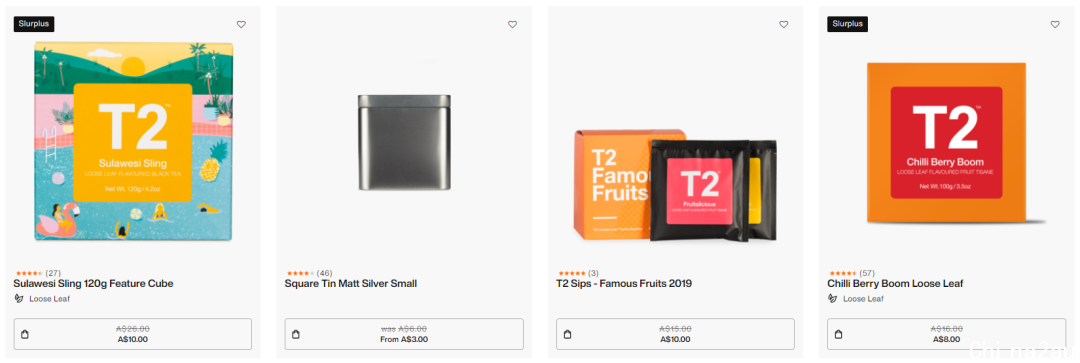Click Loose Leaf icon under Sulawesi Sling
The width and height of the screenshot is (1080, 363).
pyautogui.click(x=19, y=299)
